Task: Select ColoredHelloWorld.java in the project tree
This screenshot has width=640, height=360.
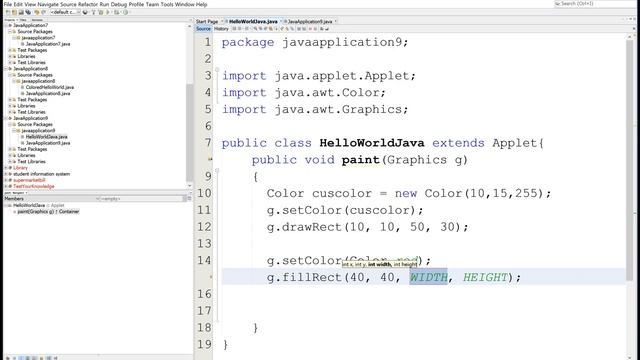Action: pos(50,87)
